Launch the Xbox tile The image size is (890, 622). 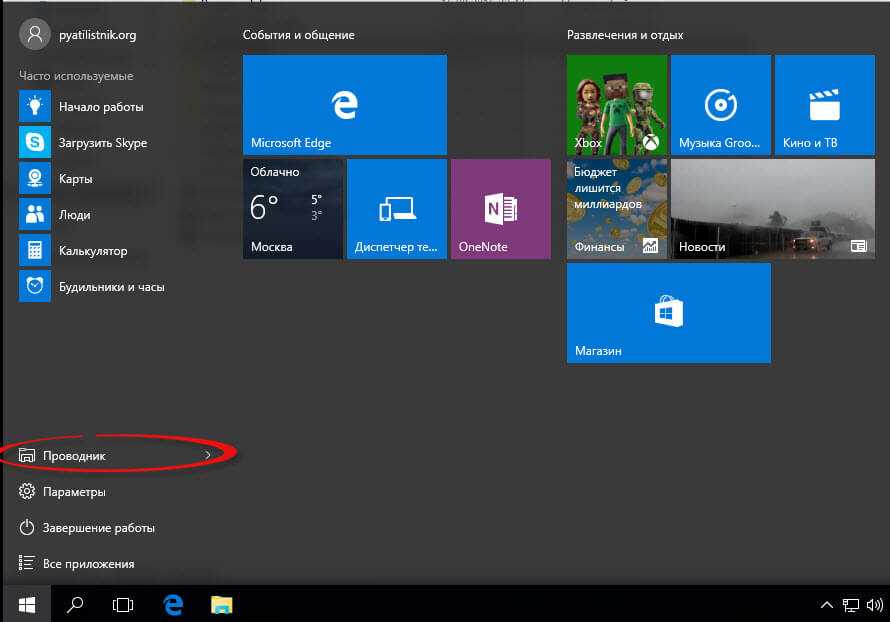[x=616, y=105]
